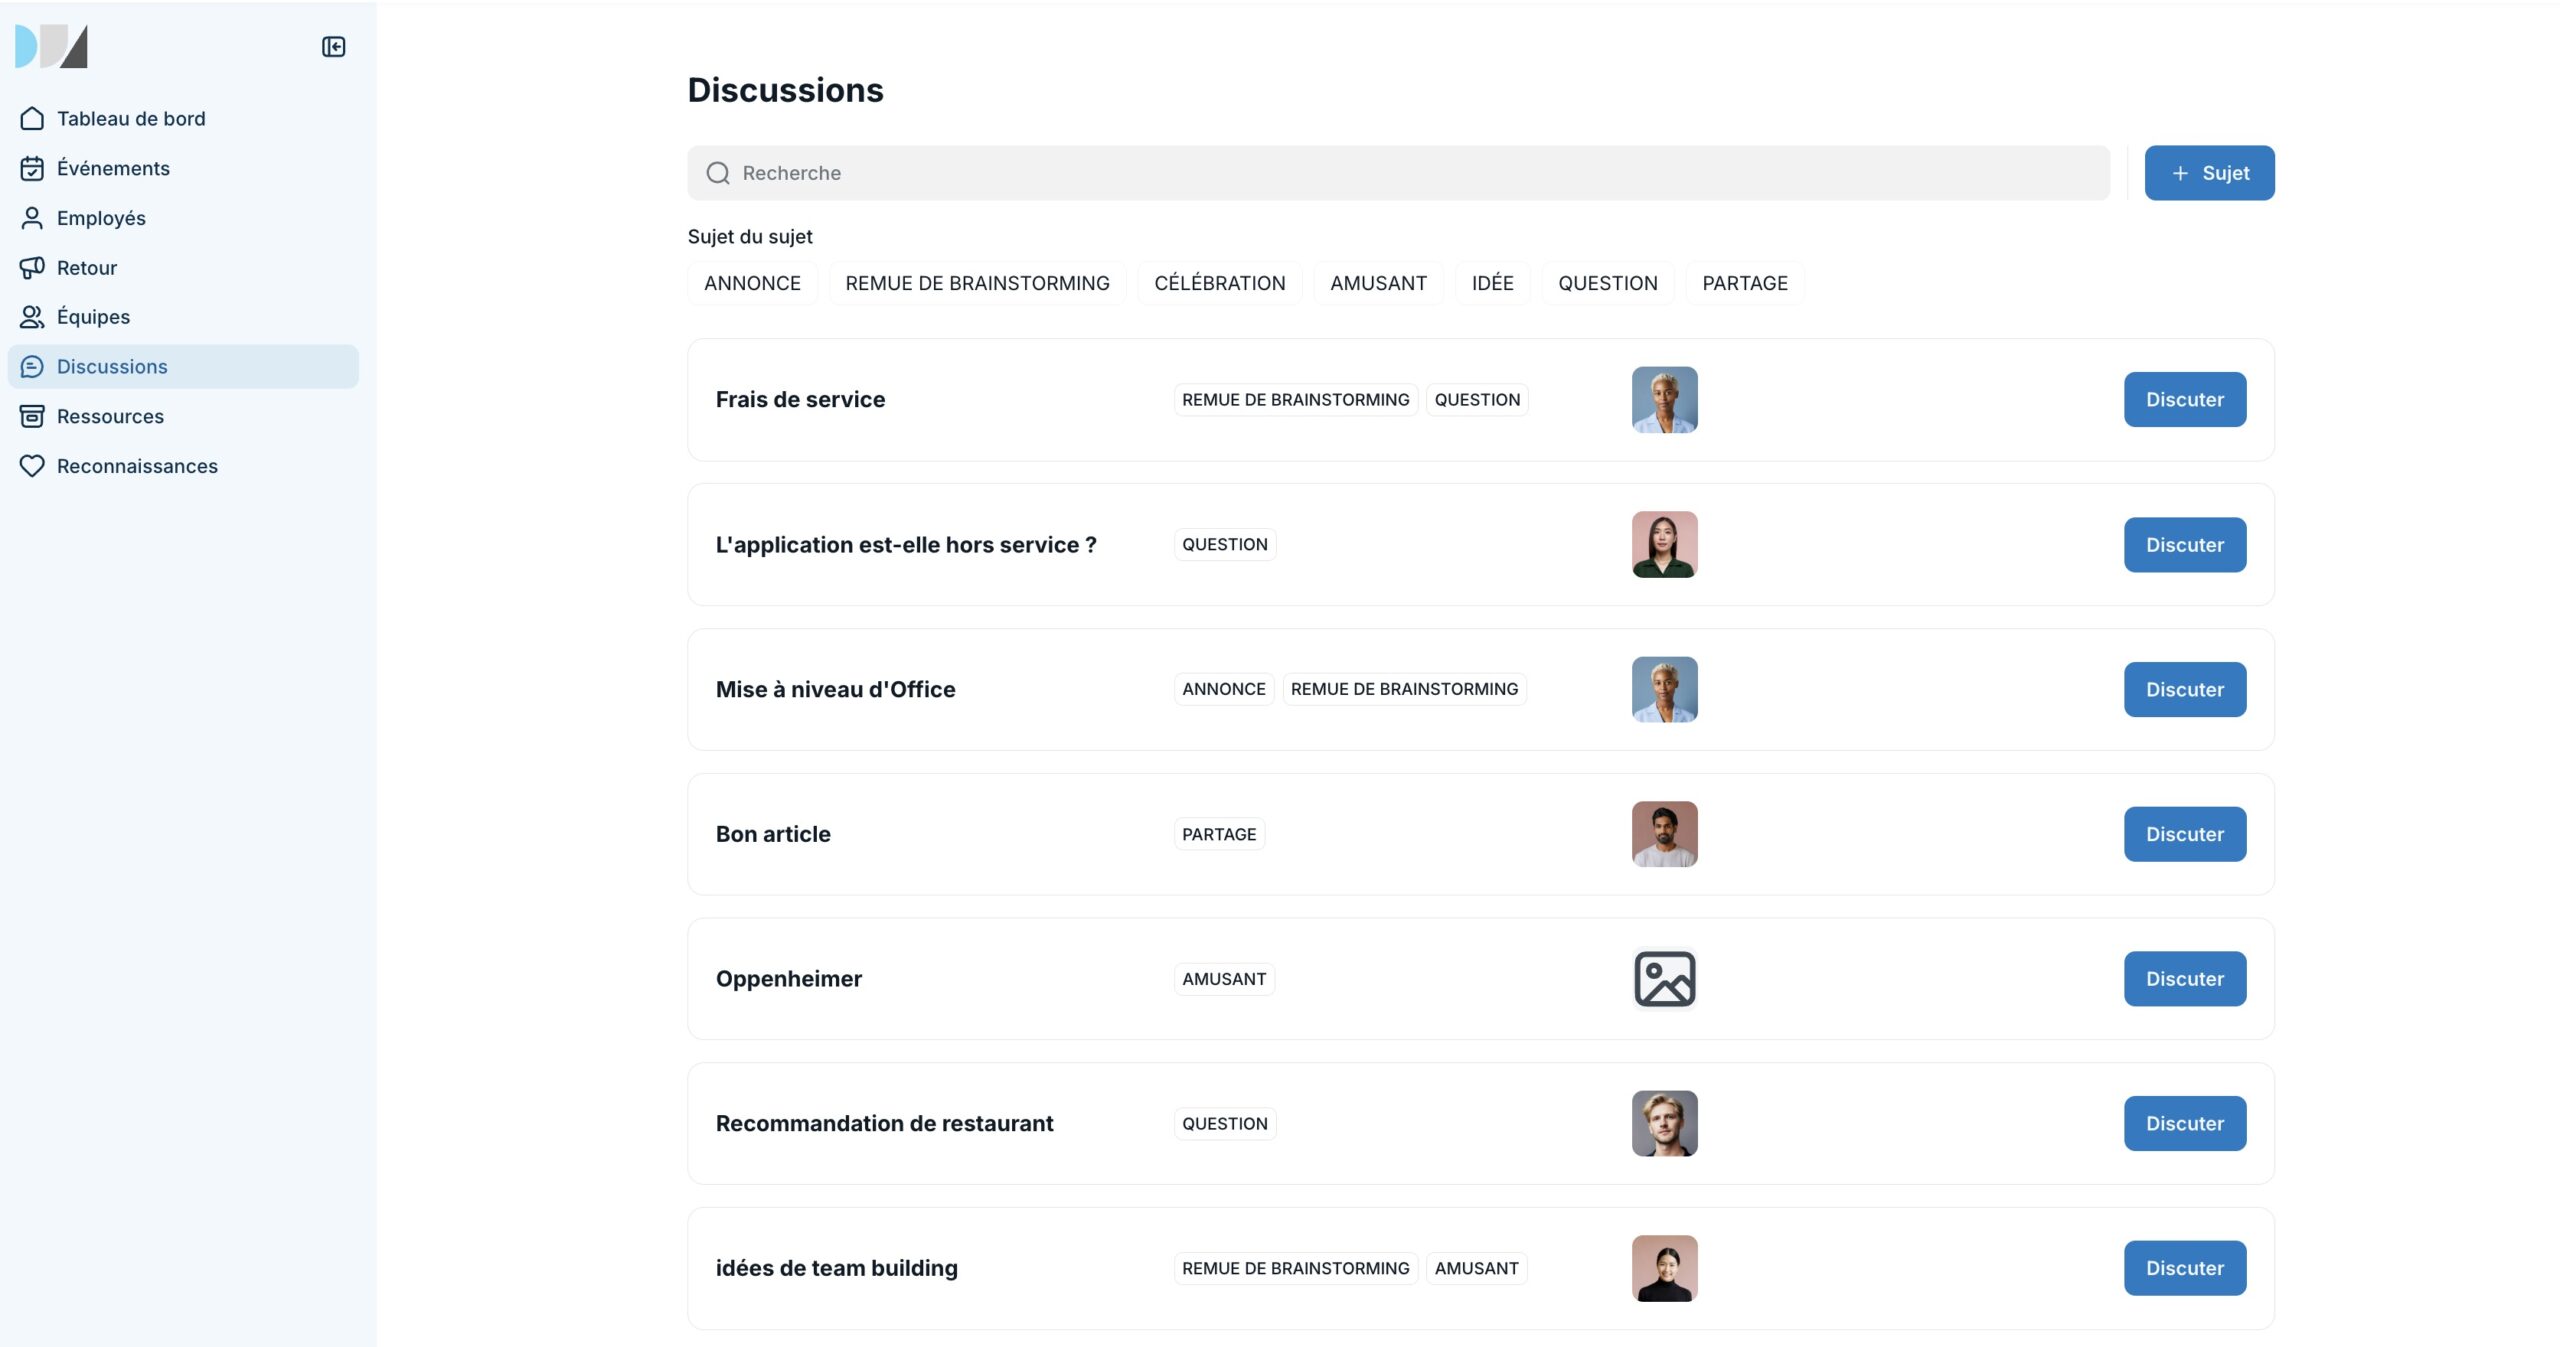Click avatar thumbnail on Bon article row
The width and height of the screenshot is (2560, 1347).
coord(1664,834)
